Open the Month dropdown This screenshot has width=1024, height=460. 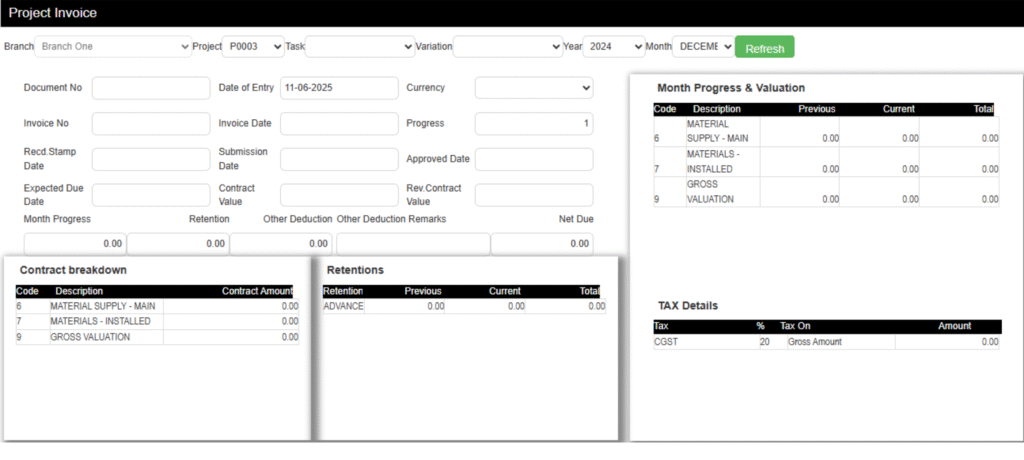(x=702, y=46)
